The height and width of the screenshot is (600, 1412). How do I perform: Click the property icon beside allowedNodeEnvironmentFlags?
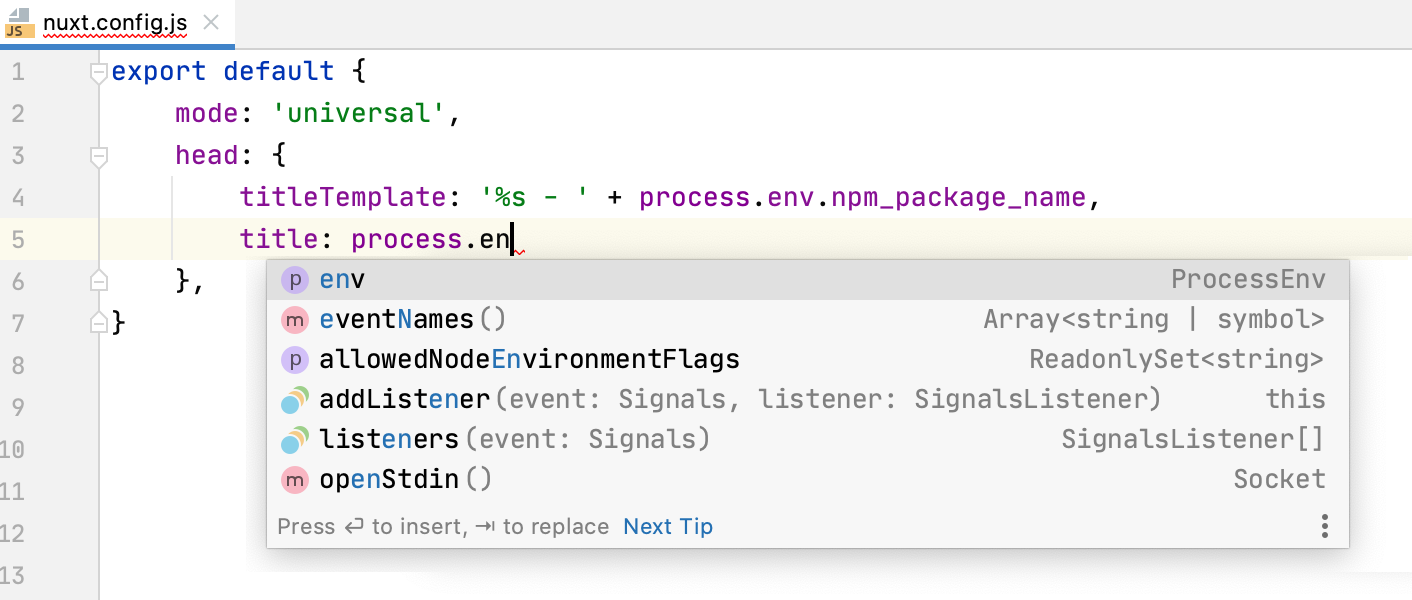pyautogui.click(x=295, y=358)
